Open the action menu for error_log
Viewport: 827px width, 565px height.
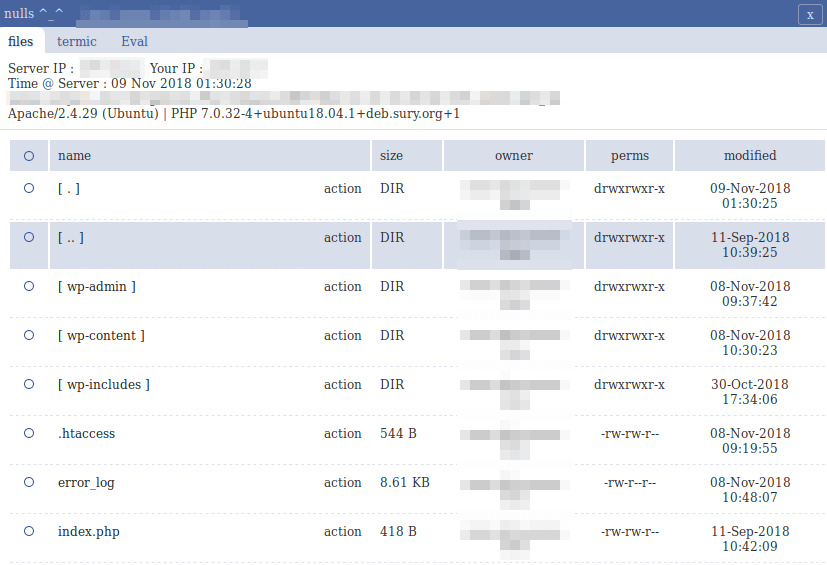pos(342,483)
